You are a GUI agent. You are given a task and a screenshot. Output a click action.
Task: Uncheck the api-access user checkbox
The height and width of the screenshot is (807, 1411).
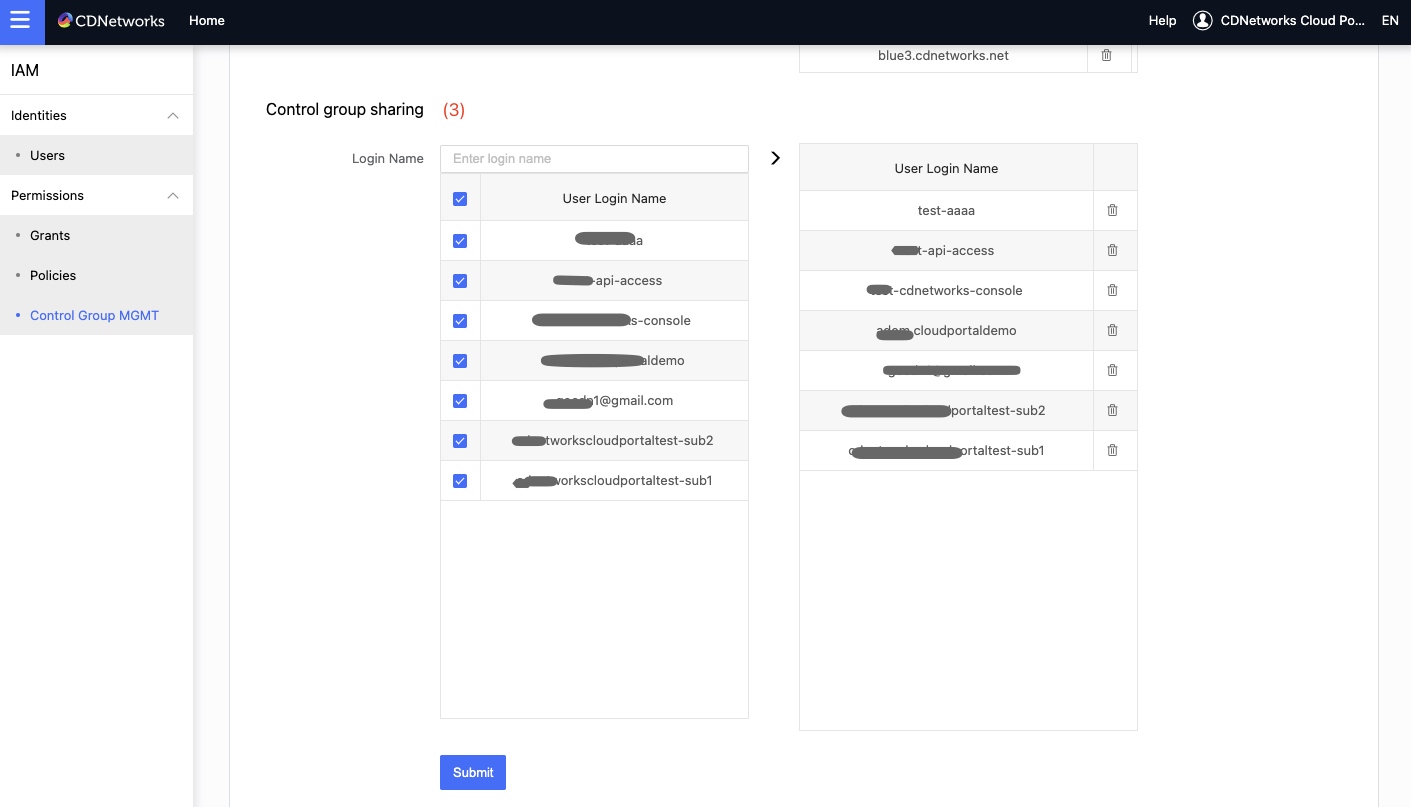tap(460, 281)
